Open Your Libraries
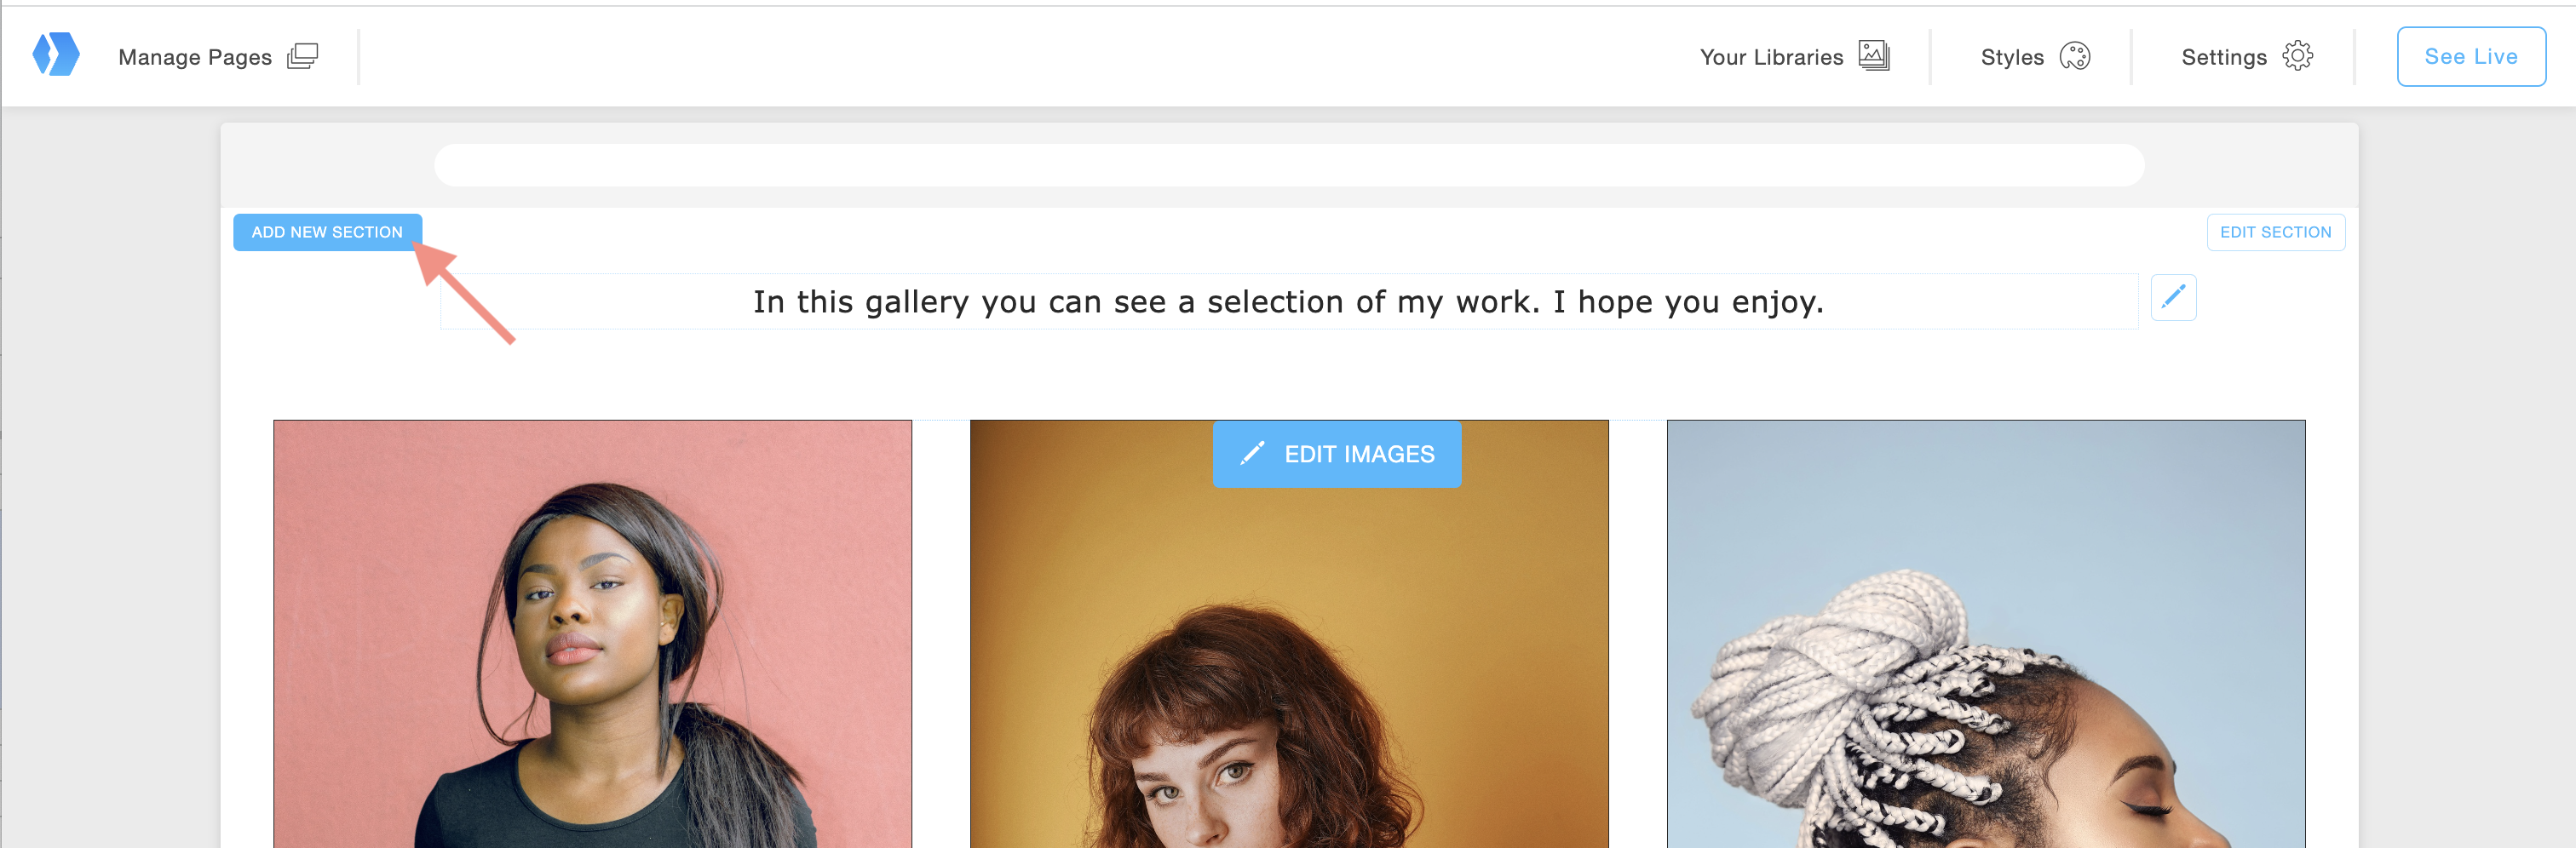The height and width of the screenshot is (848, 2576). pyautogui.click(x=1771, y=57)
